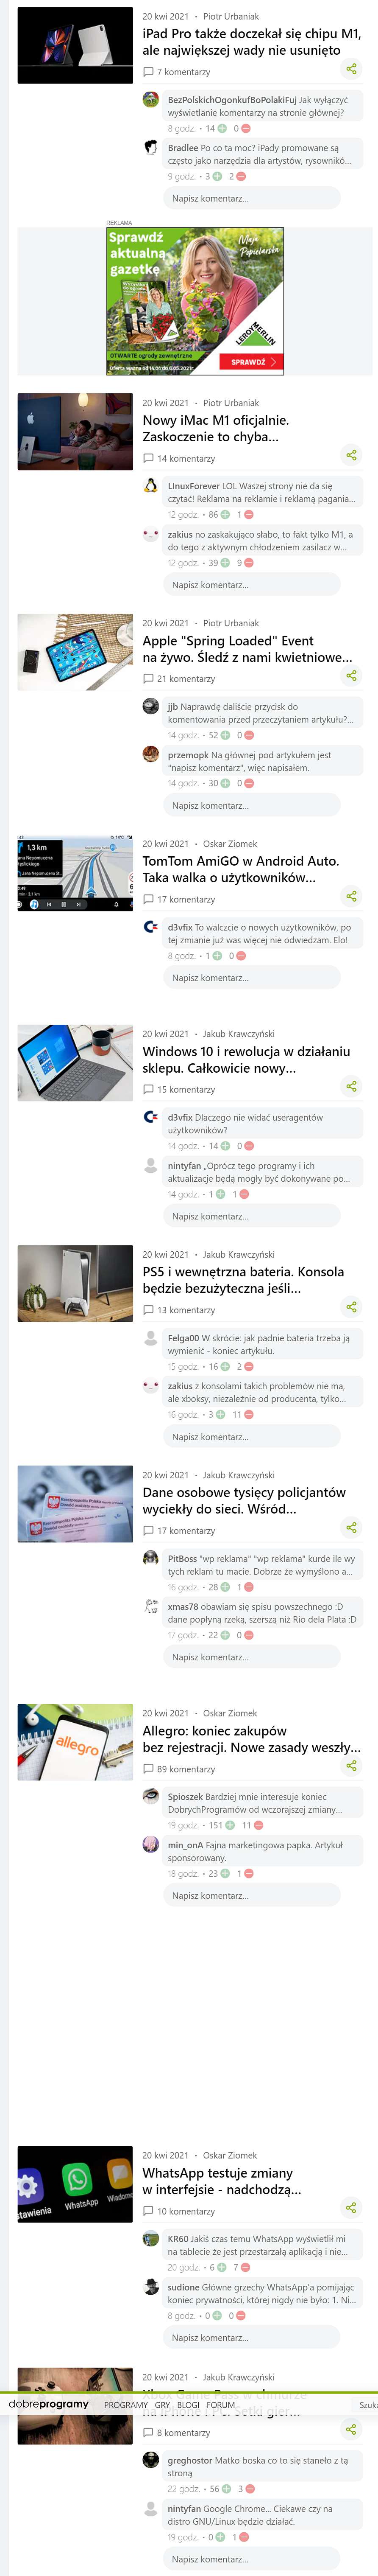
Task: Open the Apple Spring Loaded event thumbnail
Action: pos(75,652)
